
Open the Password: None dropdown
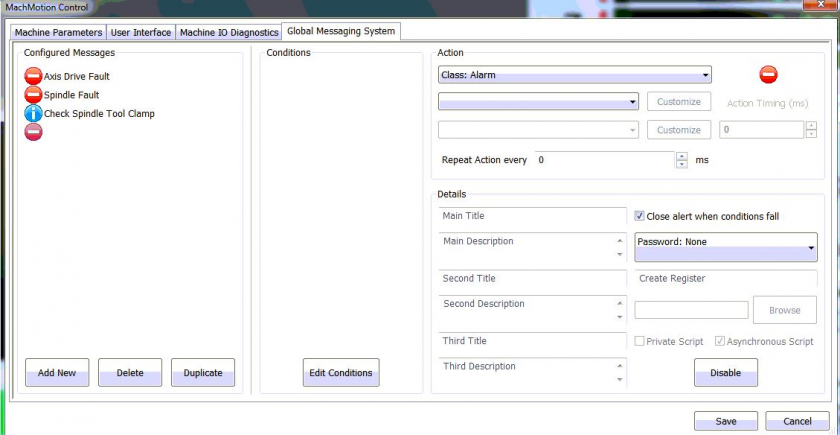coord(726,247)
